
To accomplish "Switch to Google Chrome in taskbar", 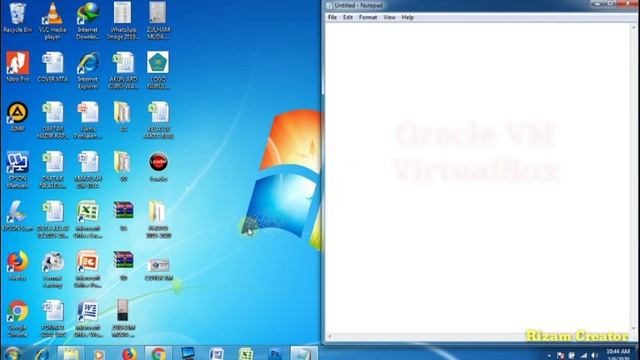I will [158, 354].
